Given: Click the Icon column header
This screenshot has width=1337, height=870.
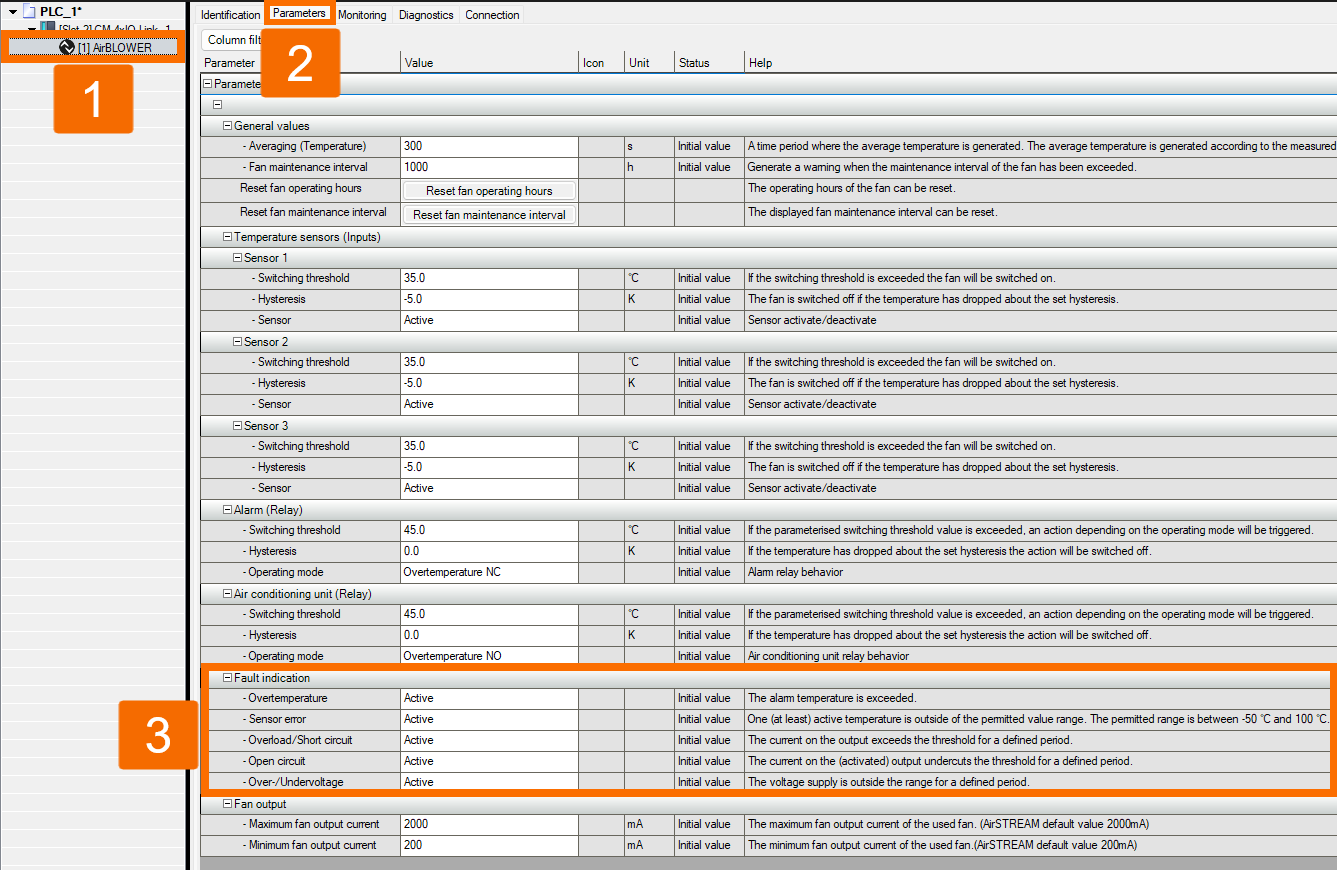Looking at the screenshot, I should point(601,63).
